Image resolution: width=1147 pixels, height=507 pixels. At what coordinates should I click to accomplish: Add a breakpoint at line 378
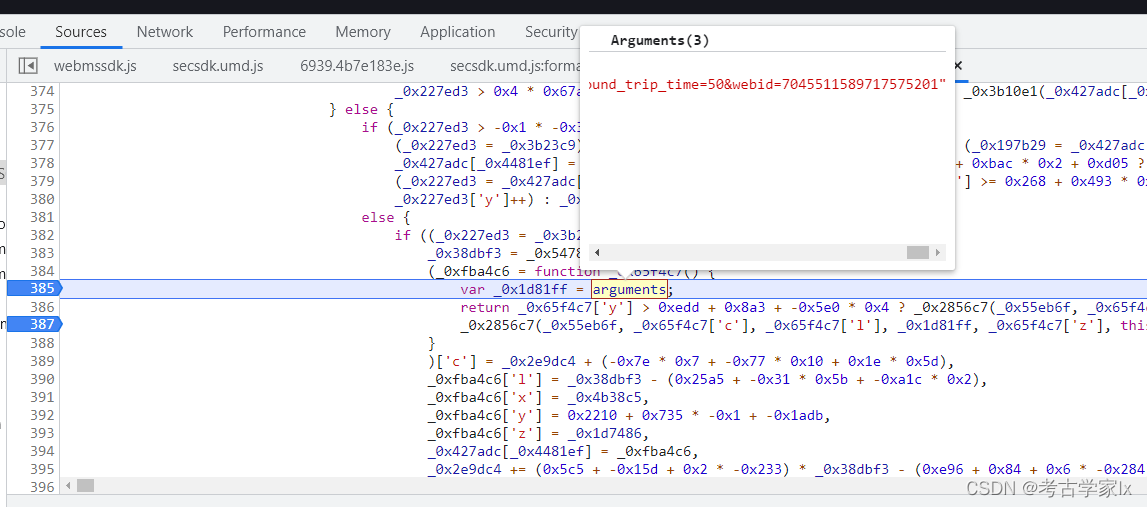(x=42, y=163)
